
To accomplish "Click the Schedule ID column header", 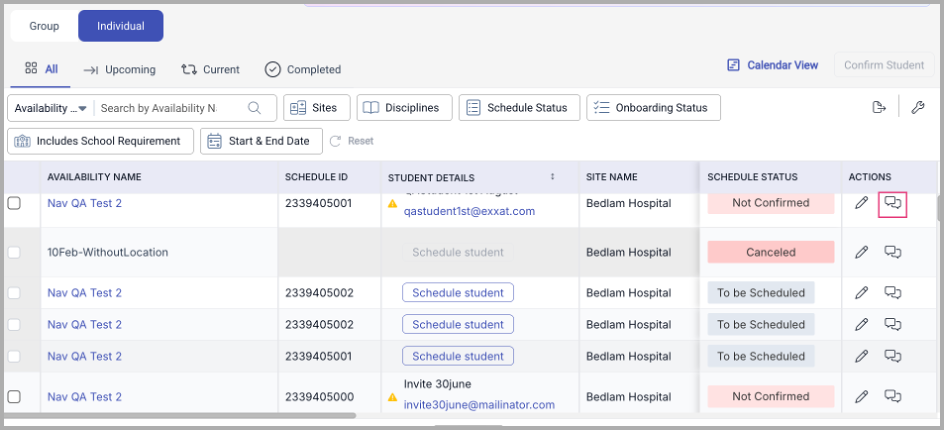I will click(x=316, y=177).
